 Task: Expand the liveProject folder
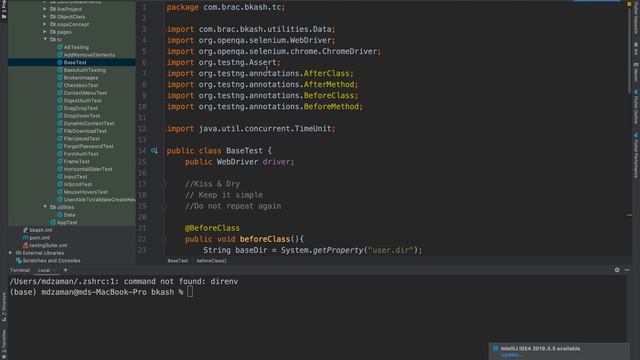45,9
